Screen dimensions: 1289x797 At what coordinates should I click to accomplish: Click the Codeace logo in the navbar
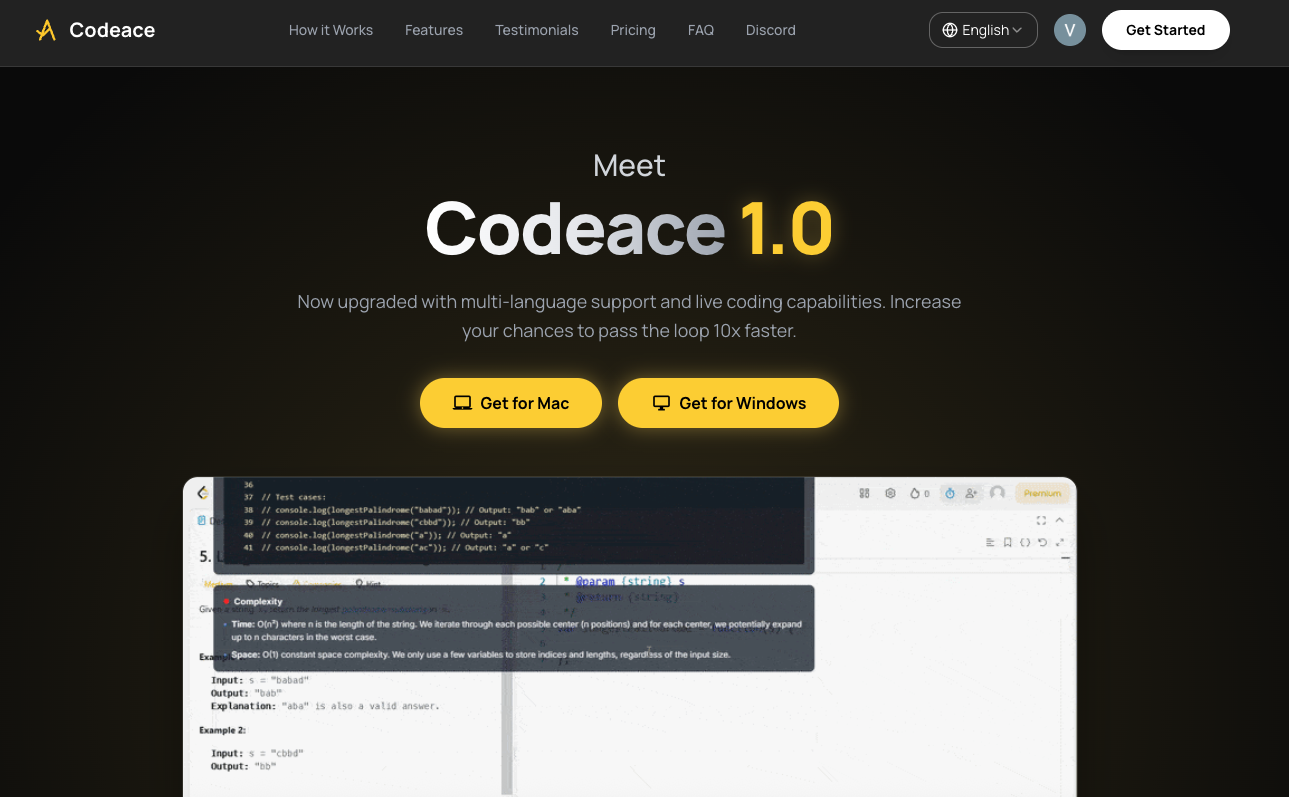(95, 30)
